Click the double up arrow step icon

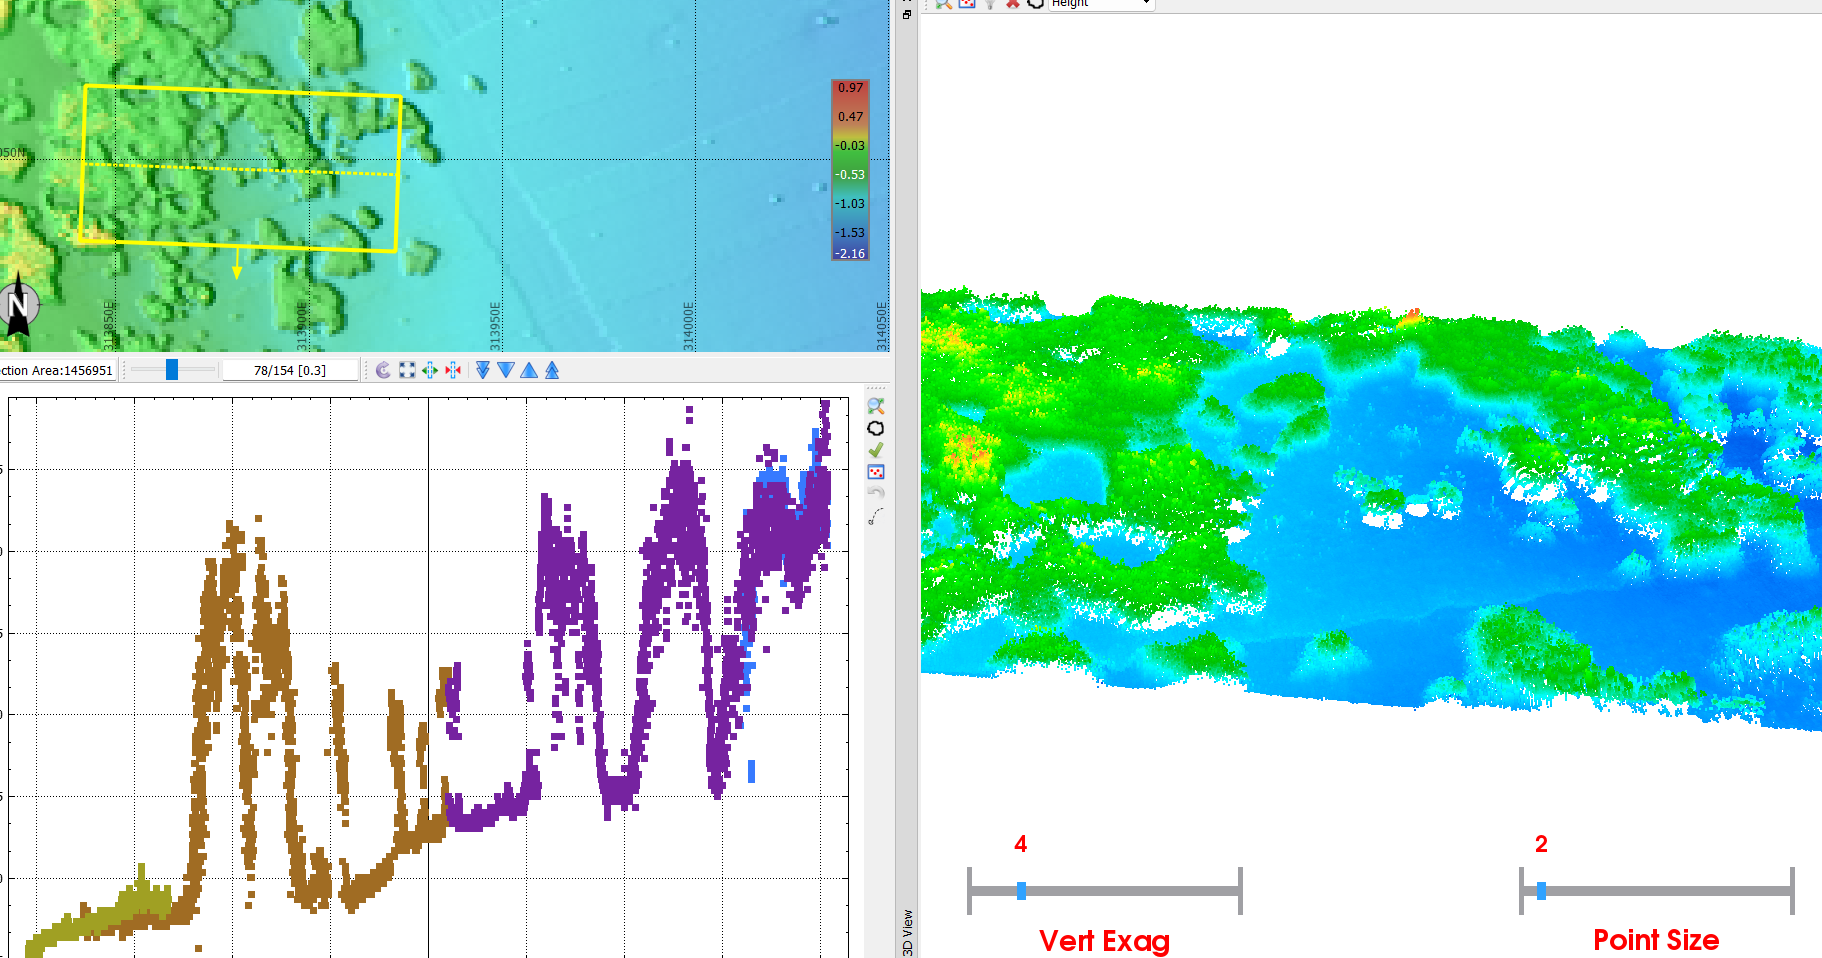(552, 370)
